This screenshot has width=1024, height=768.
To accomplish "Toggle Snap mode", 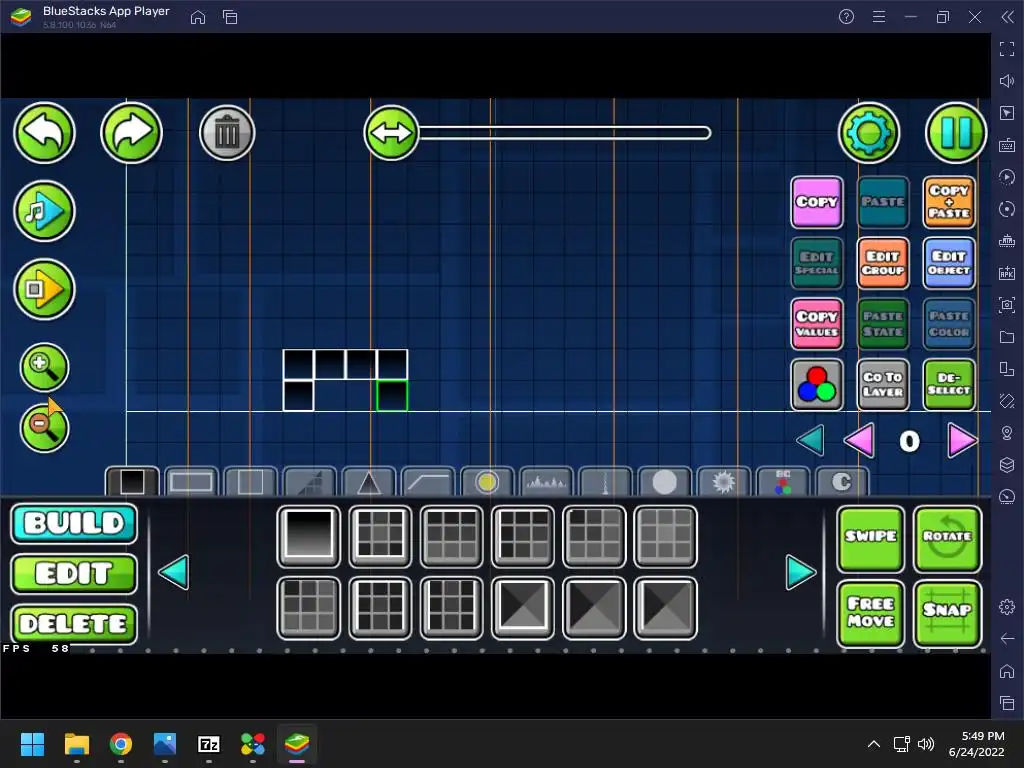I will click(x=948, y=613).
